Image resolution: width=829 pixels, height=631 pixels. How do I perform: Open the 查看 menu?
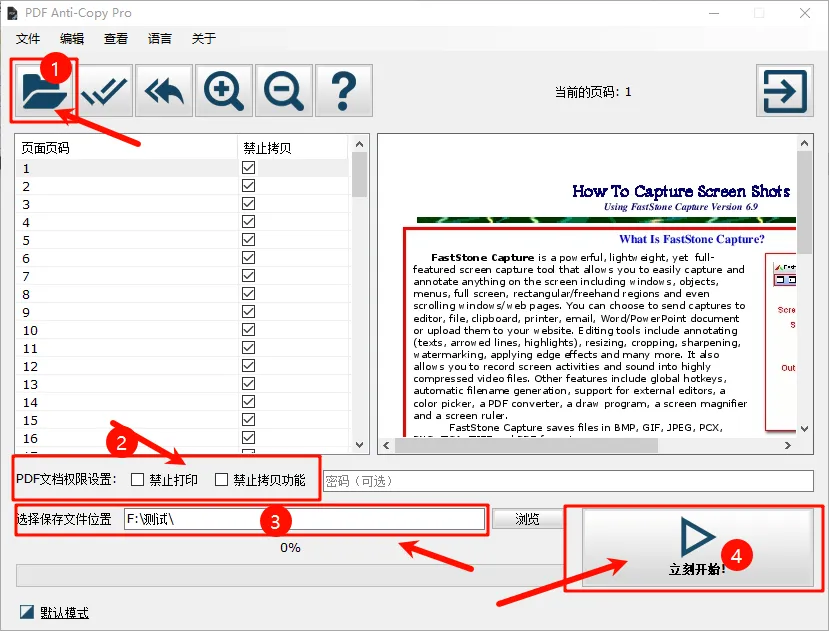116,39
